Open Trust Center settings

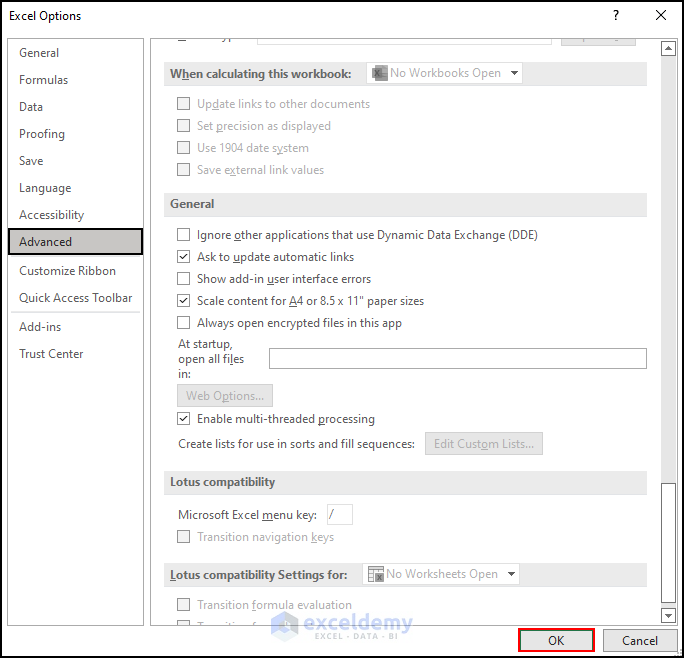[51, 354]
